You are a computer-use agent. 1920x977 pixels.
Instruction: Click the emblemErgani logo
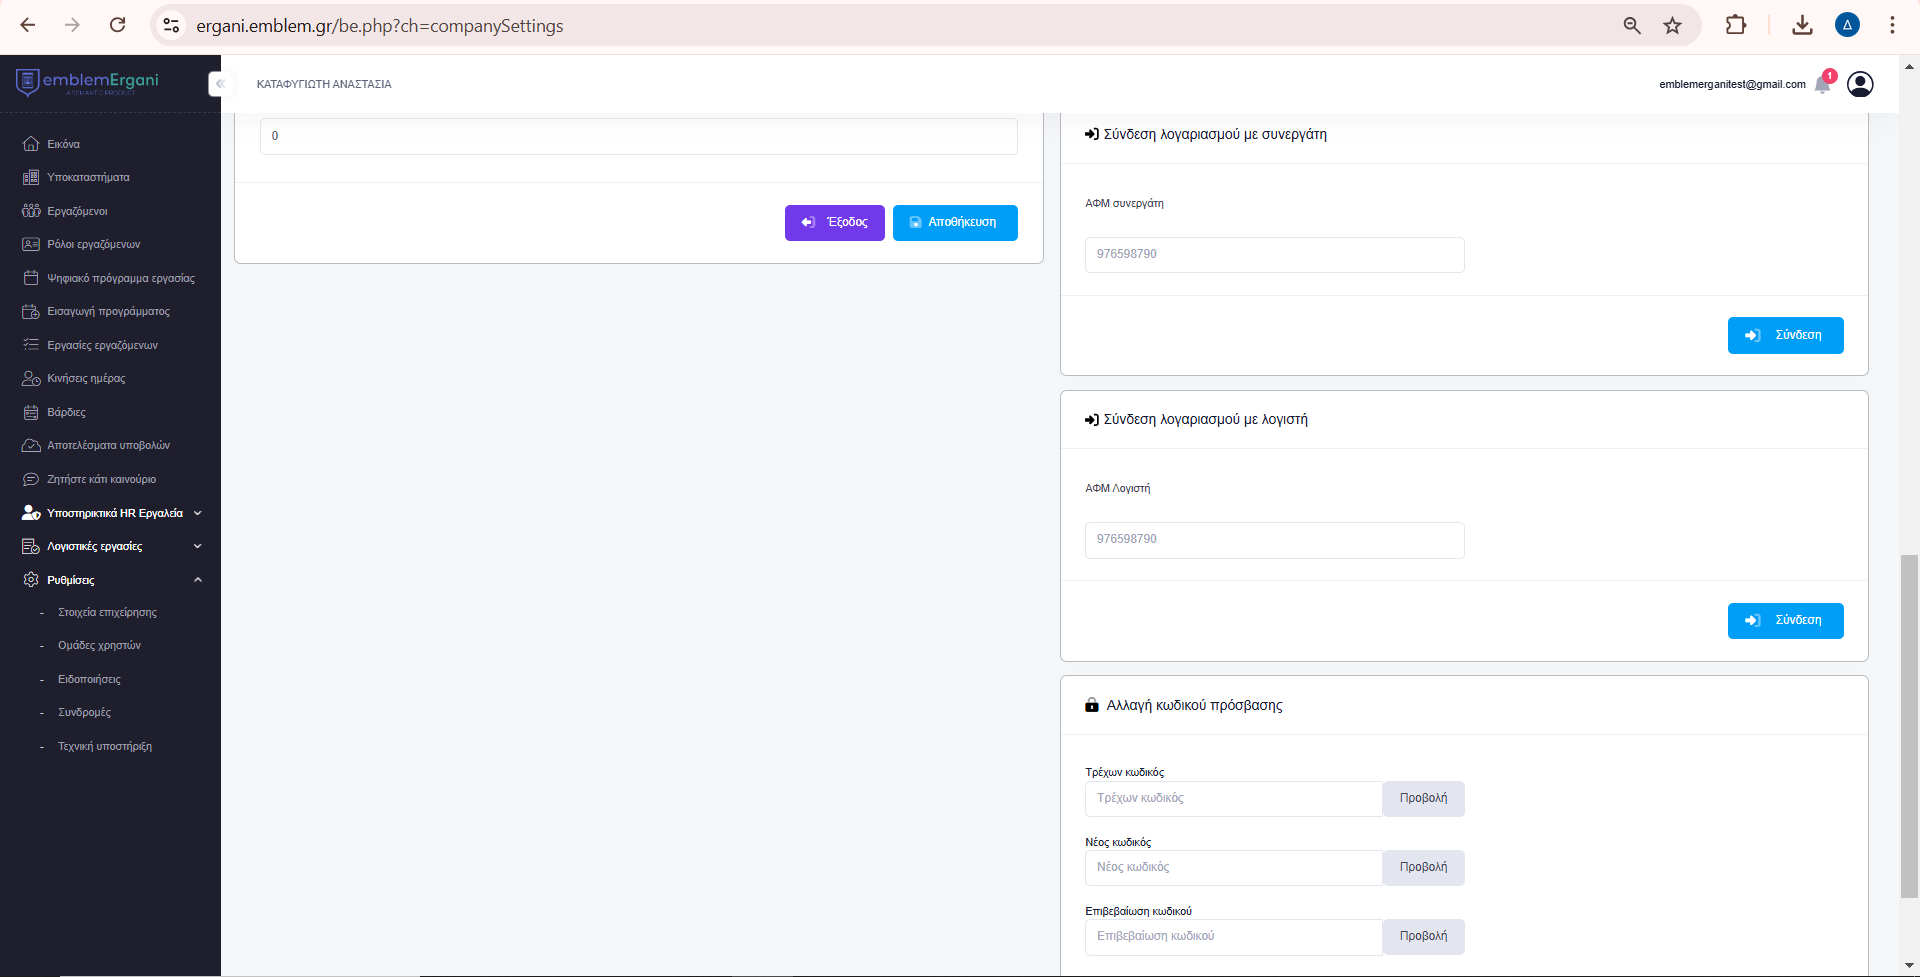[88, 82]
